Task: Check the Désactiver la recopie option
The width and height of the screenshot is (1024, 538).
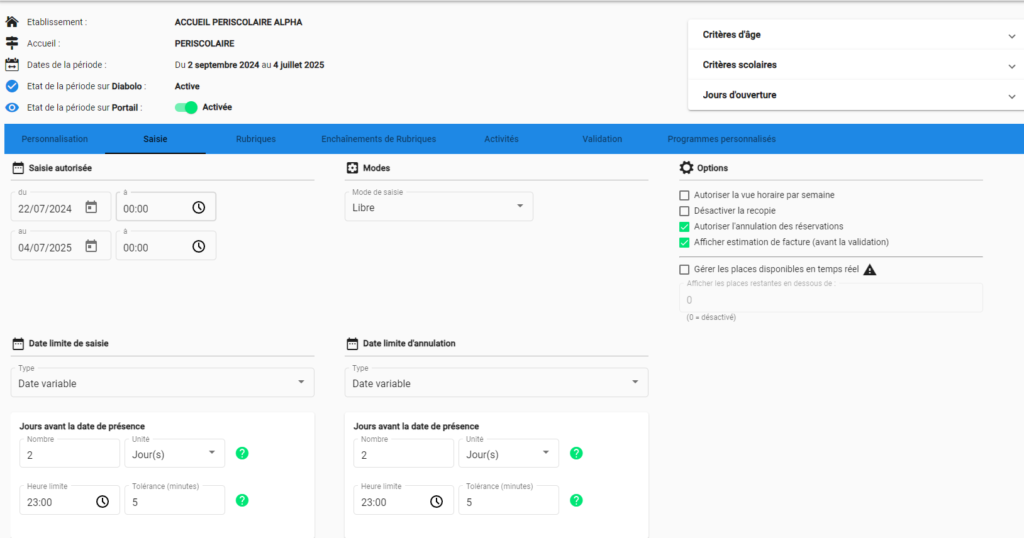Action: (684, 211)
